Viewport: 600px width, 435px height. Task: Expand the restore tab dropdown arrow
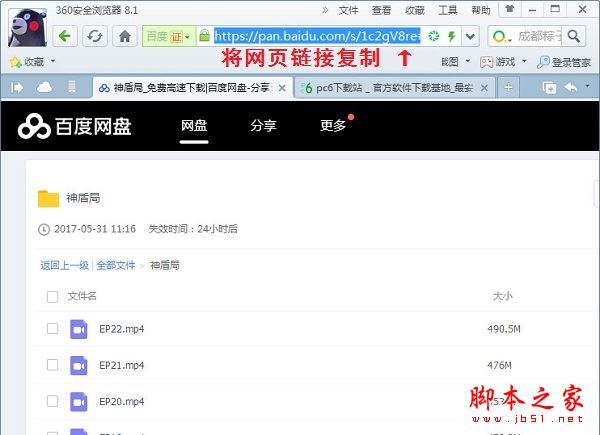click(x=587, y=86)
